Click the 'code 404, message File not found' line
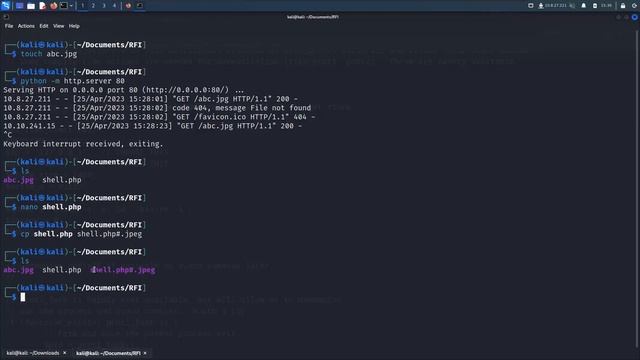Viewport: 640px width, 360px height. [x=157, y=108]
